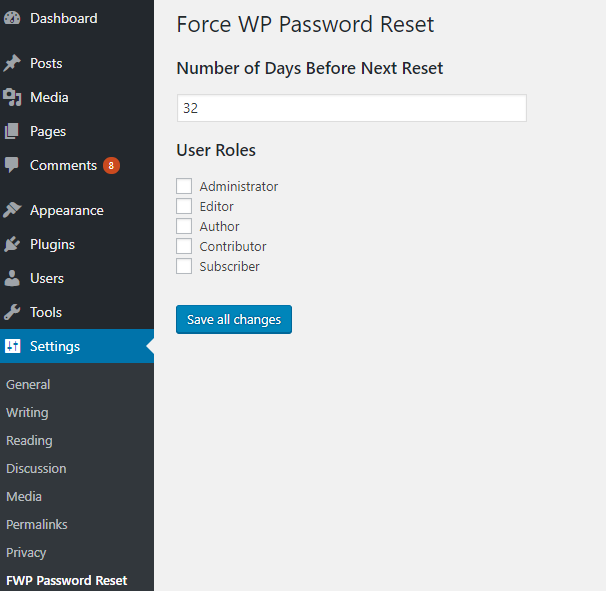Click the Author label text
The height and width of the screenshot is (591, 606).
(220, 227)
